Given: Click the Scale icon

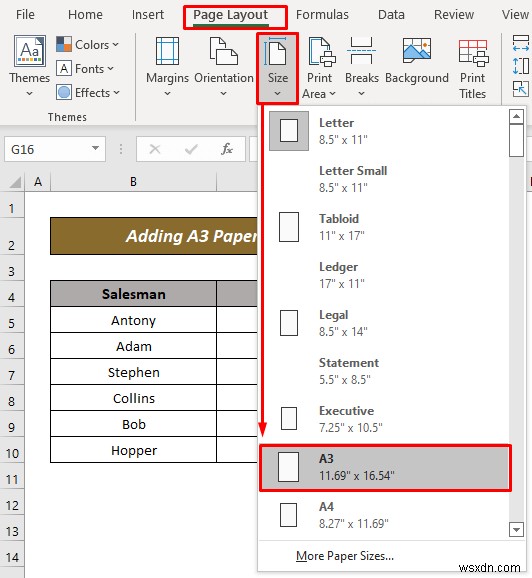Looking at the screenshot, I should click(x=521, y=89).
